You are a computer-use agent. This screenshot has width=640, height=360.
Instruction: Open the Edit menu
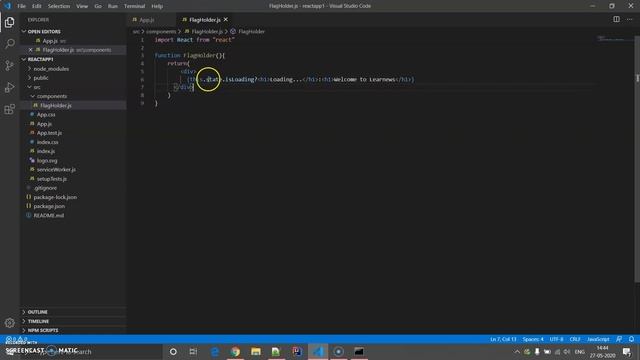37,6
